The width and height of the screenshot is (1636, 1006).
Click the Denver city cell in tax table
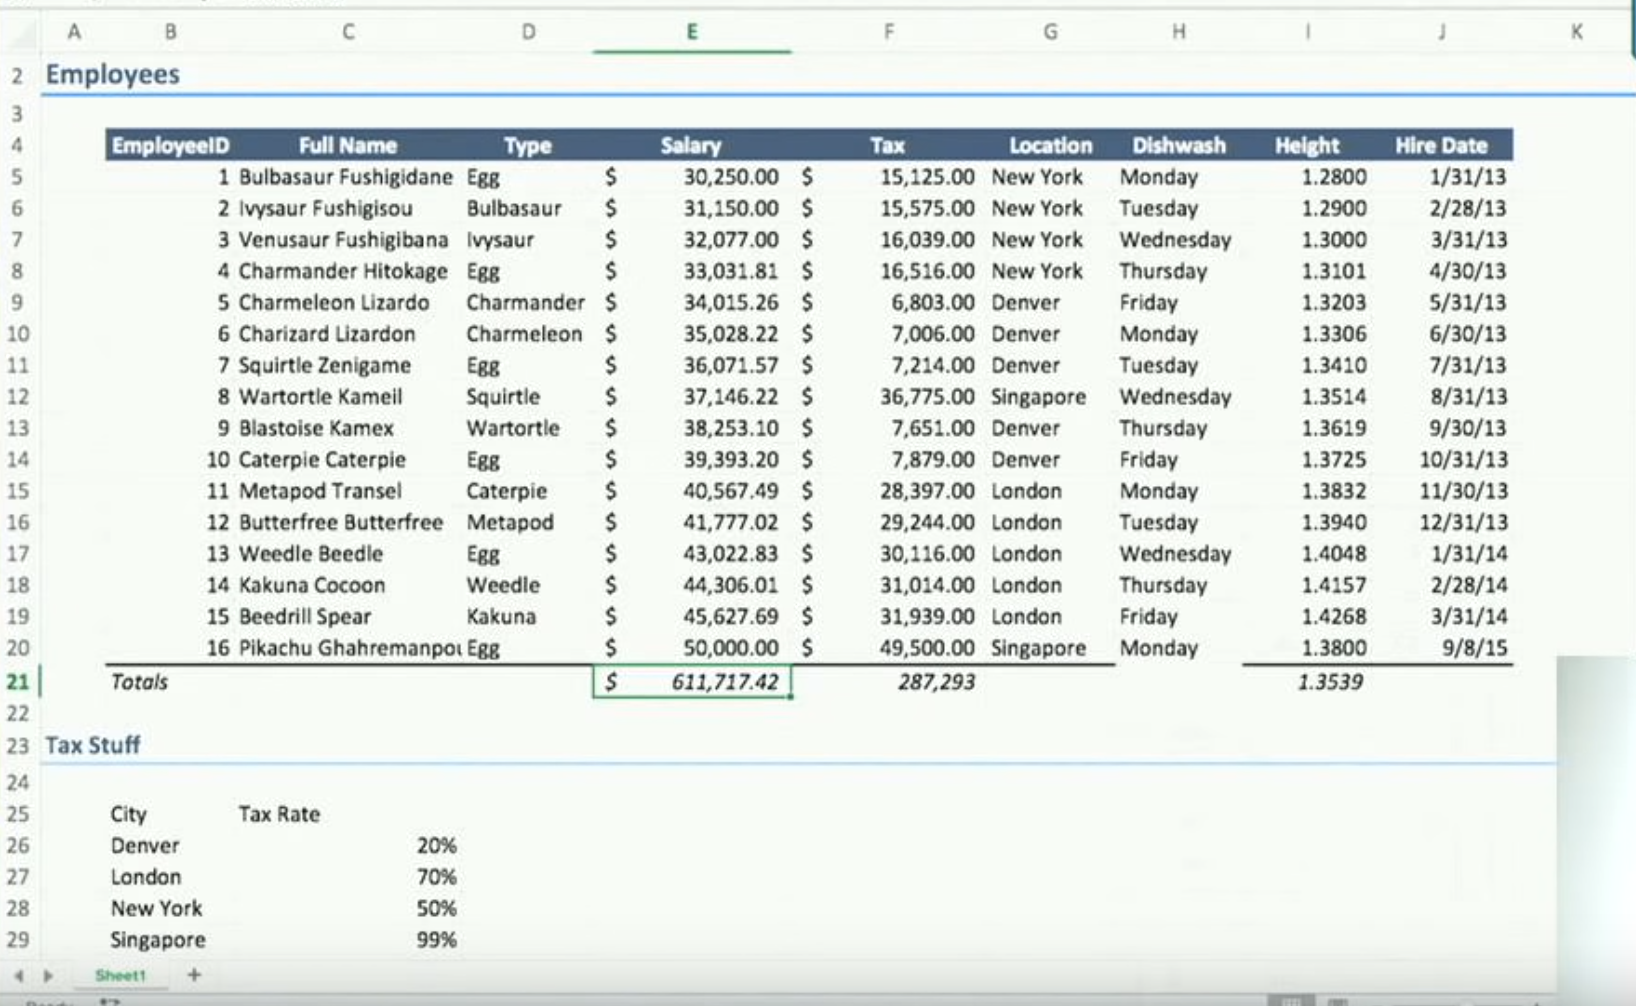pyautogui.click(x=145, y=846)
